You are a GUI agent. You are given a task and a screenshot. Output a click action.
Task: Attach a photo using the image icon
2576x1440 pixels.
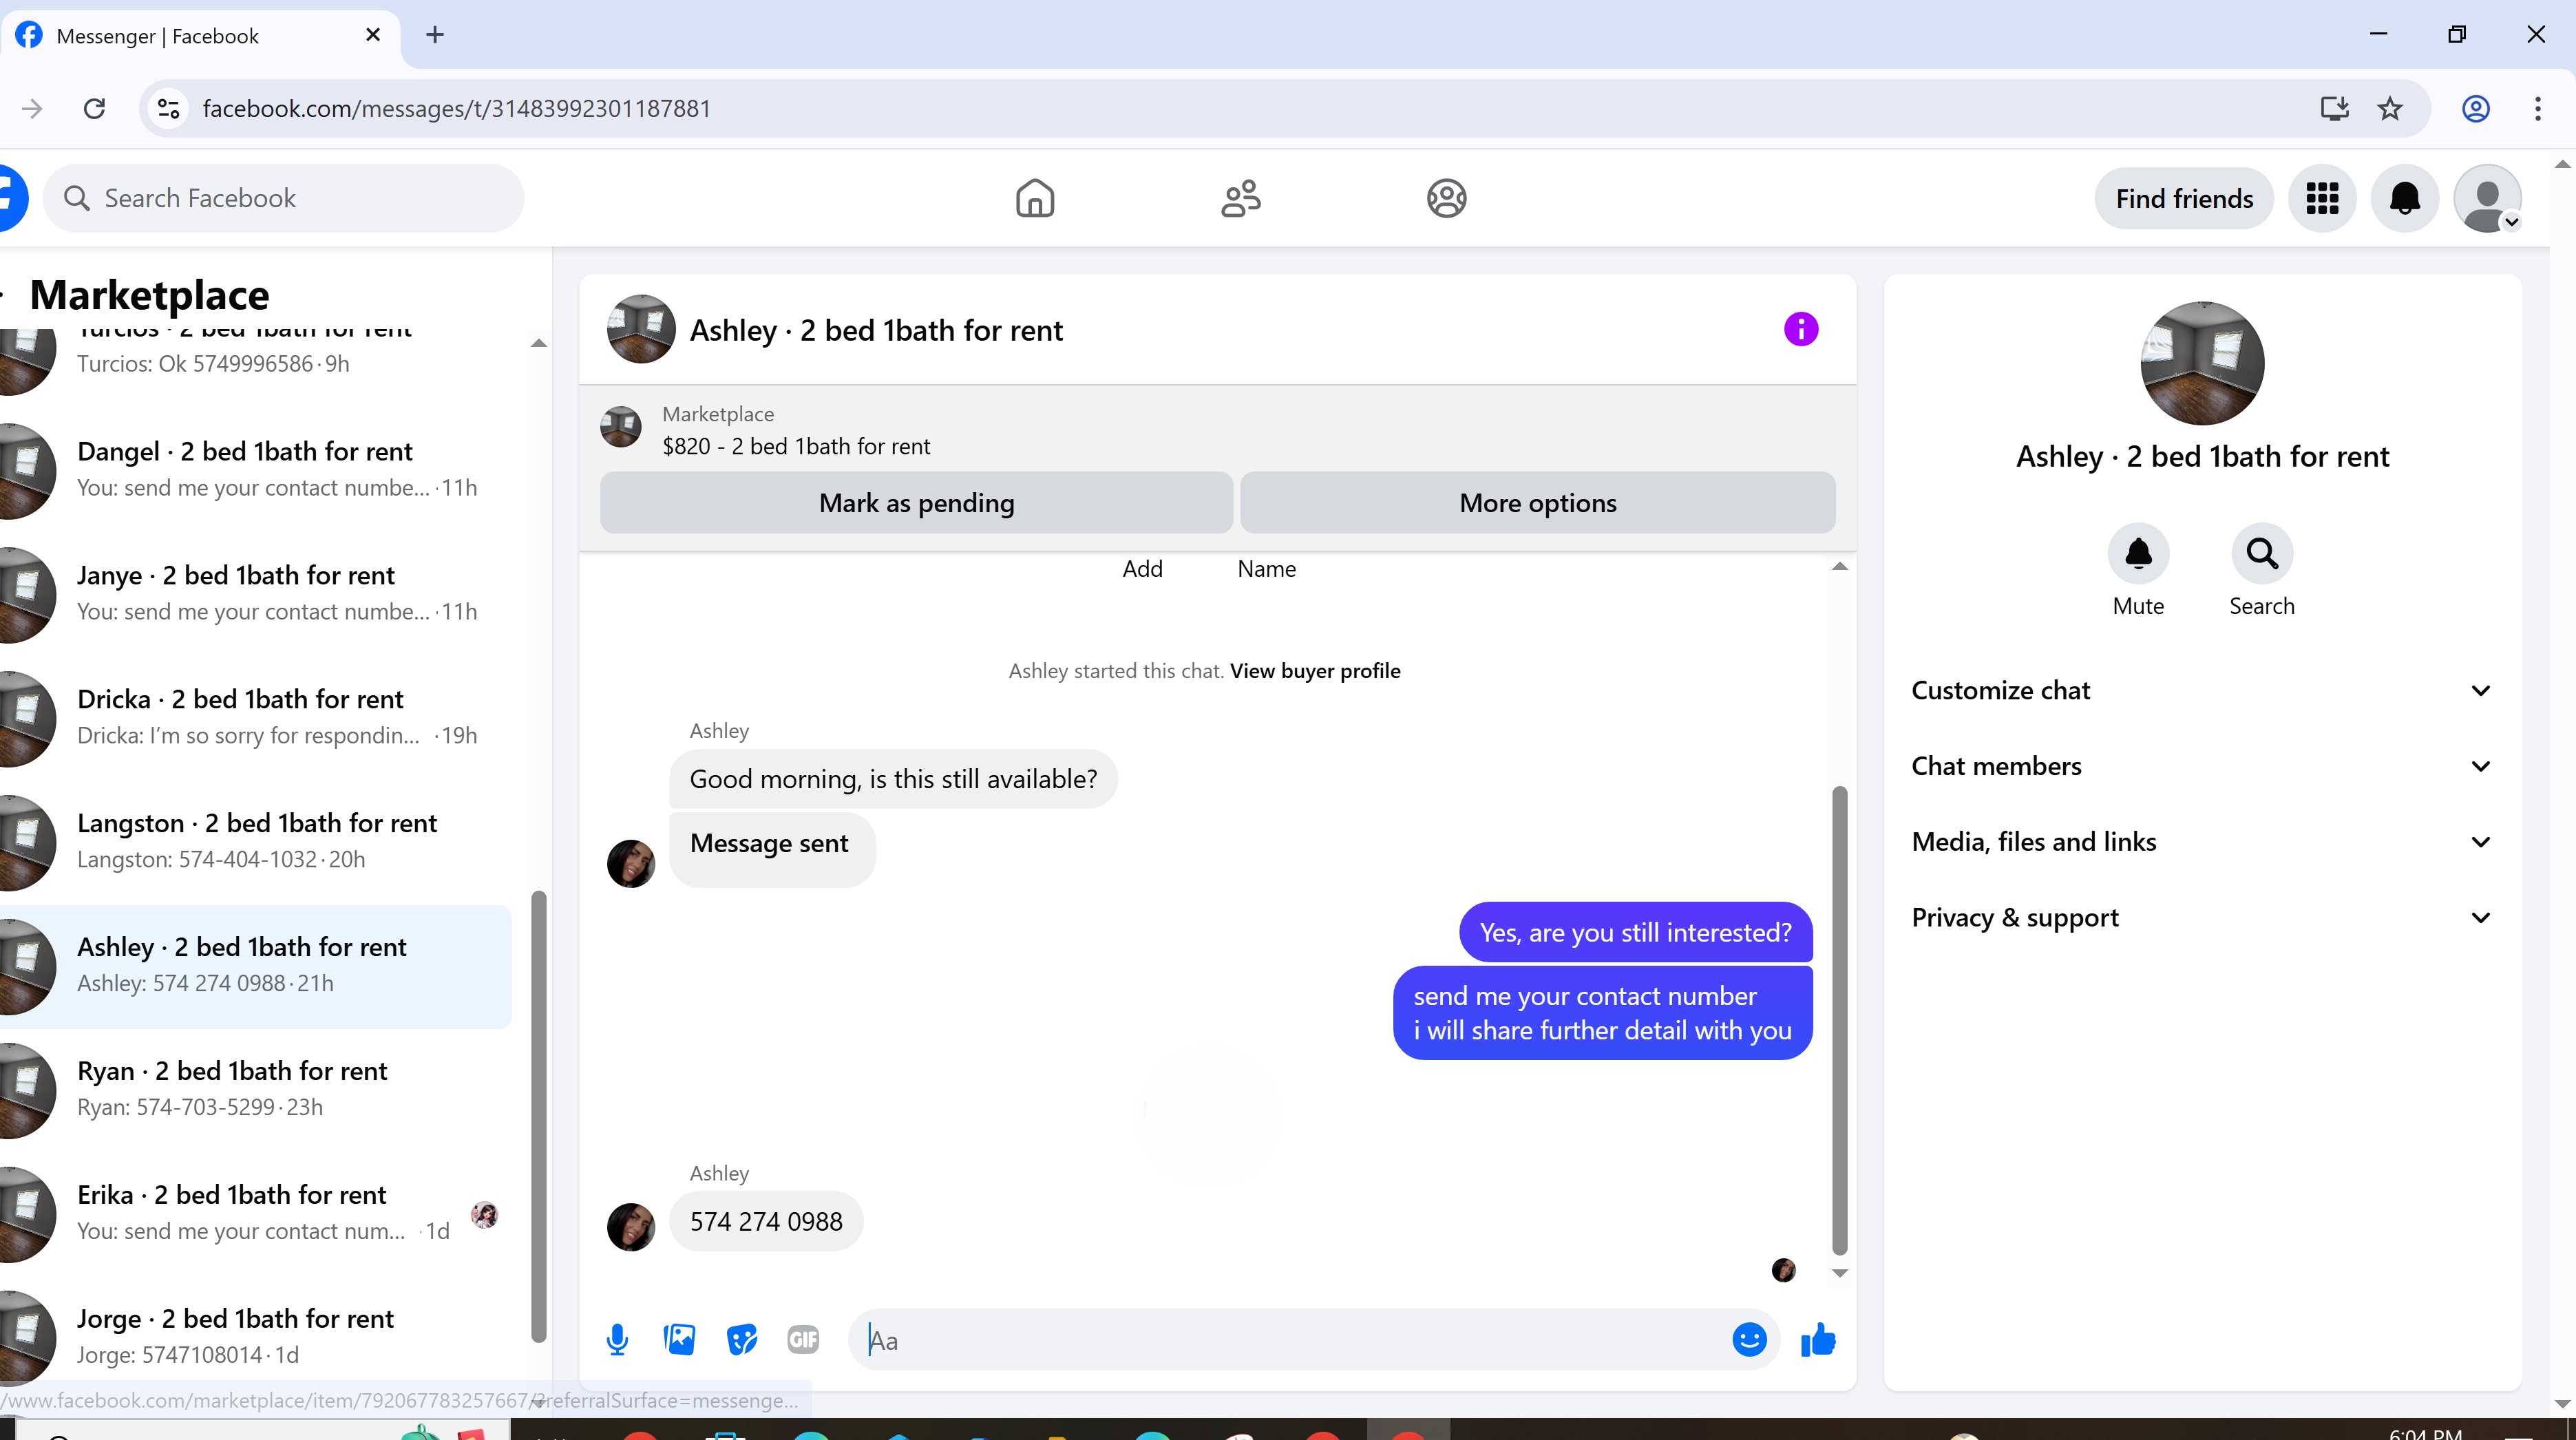point(679,1339)
